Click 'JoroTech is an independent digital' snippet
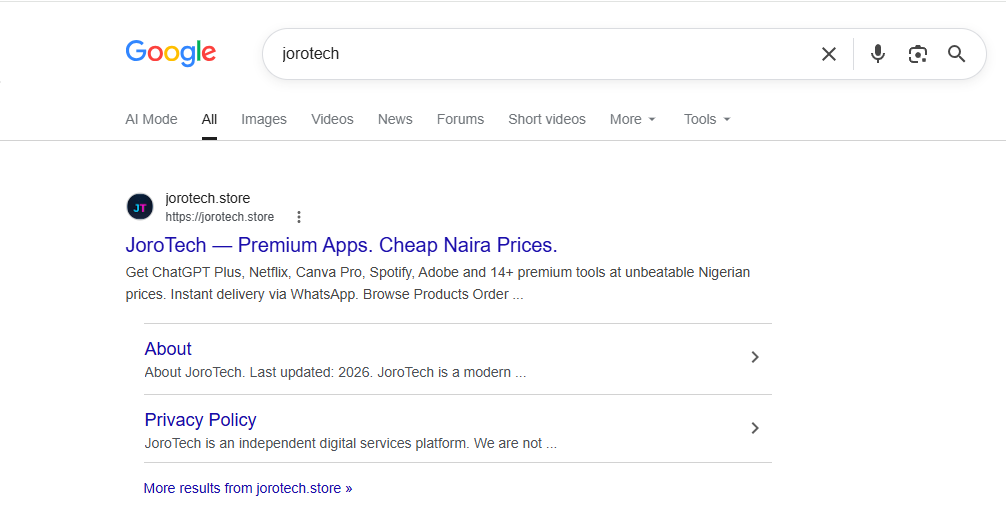1006x528 pixels. [350, 443]
